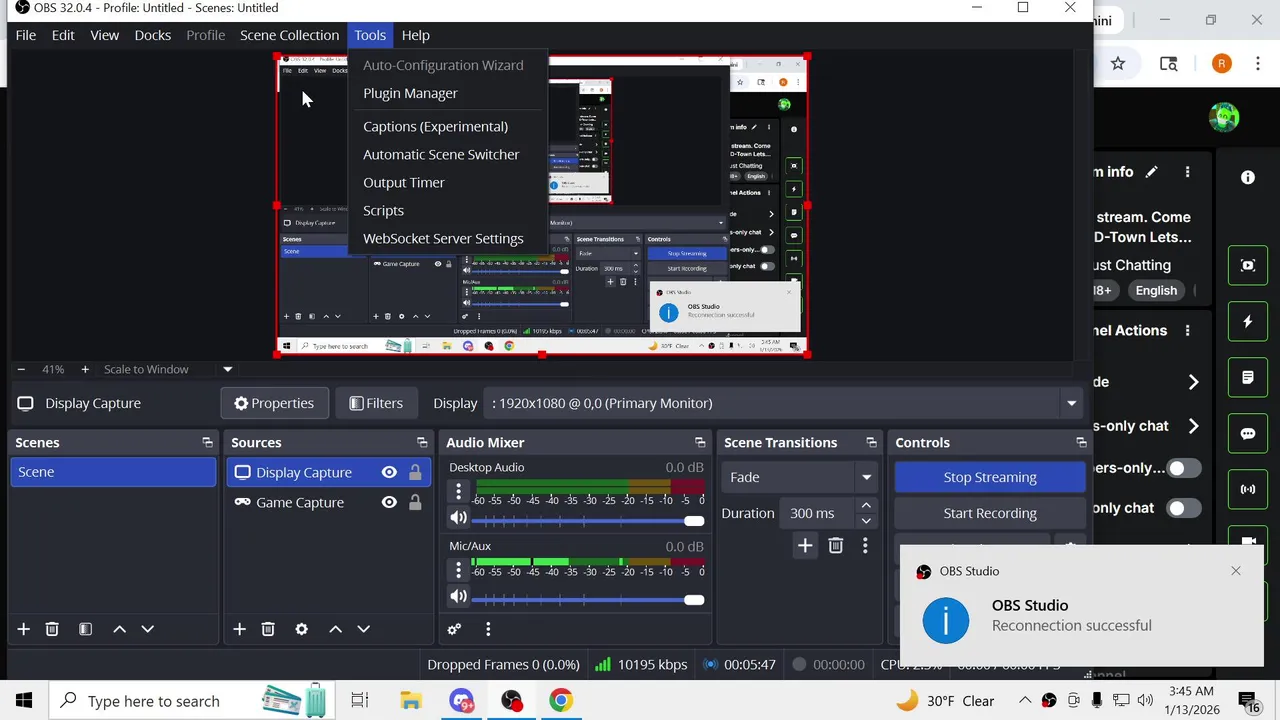Open Display monitor selection dropdown
This screenshot has height=720, width=1280.
(x=784, y=403)
